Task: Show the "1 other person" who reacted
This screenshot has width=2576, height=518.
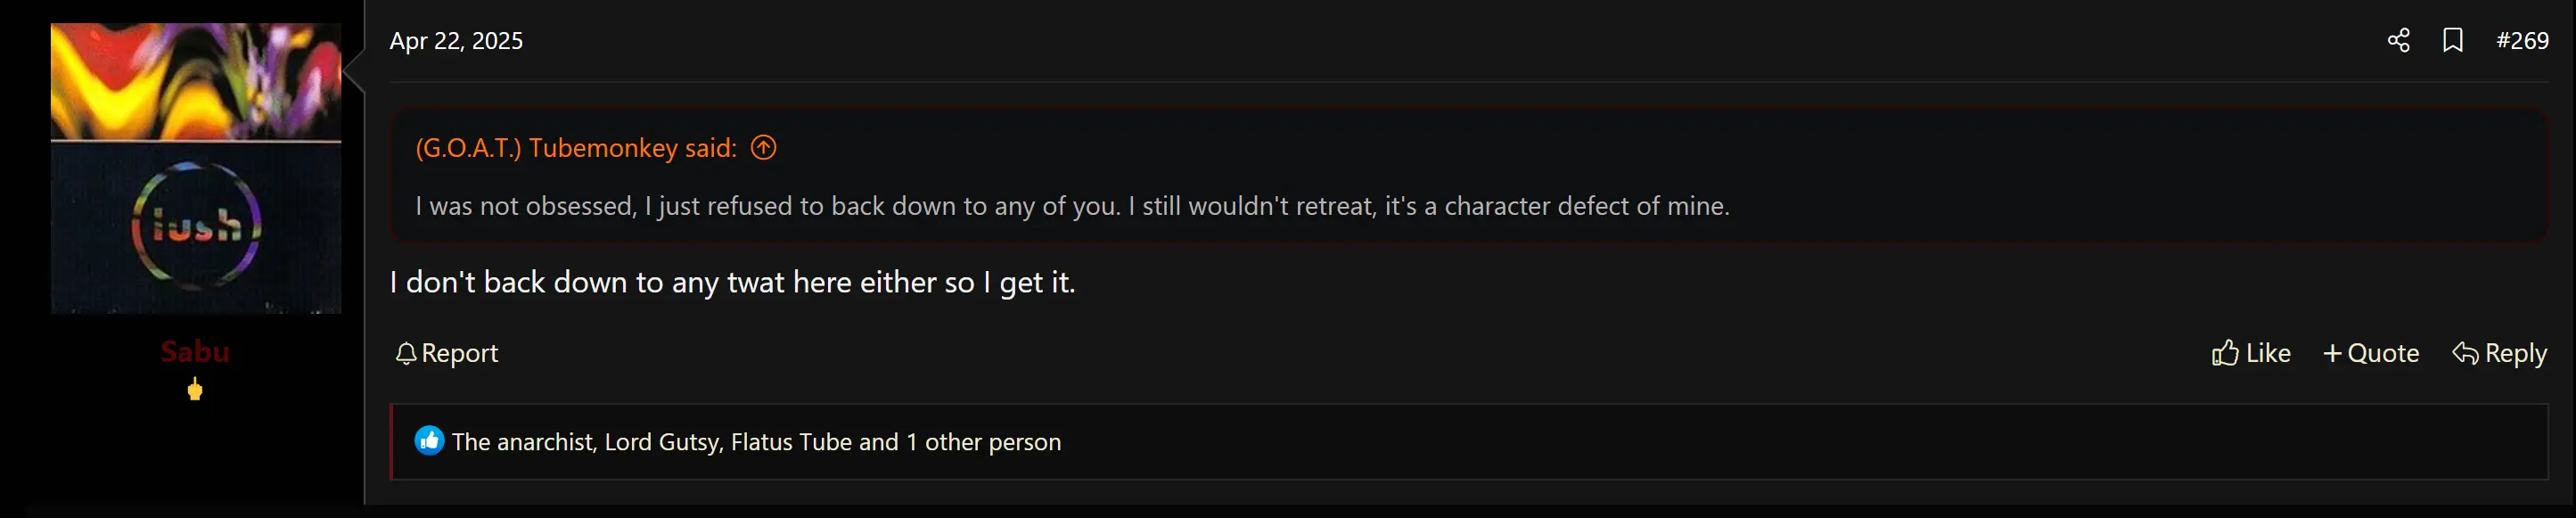Action: click(984, 442)
